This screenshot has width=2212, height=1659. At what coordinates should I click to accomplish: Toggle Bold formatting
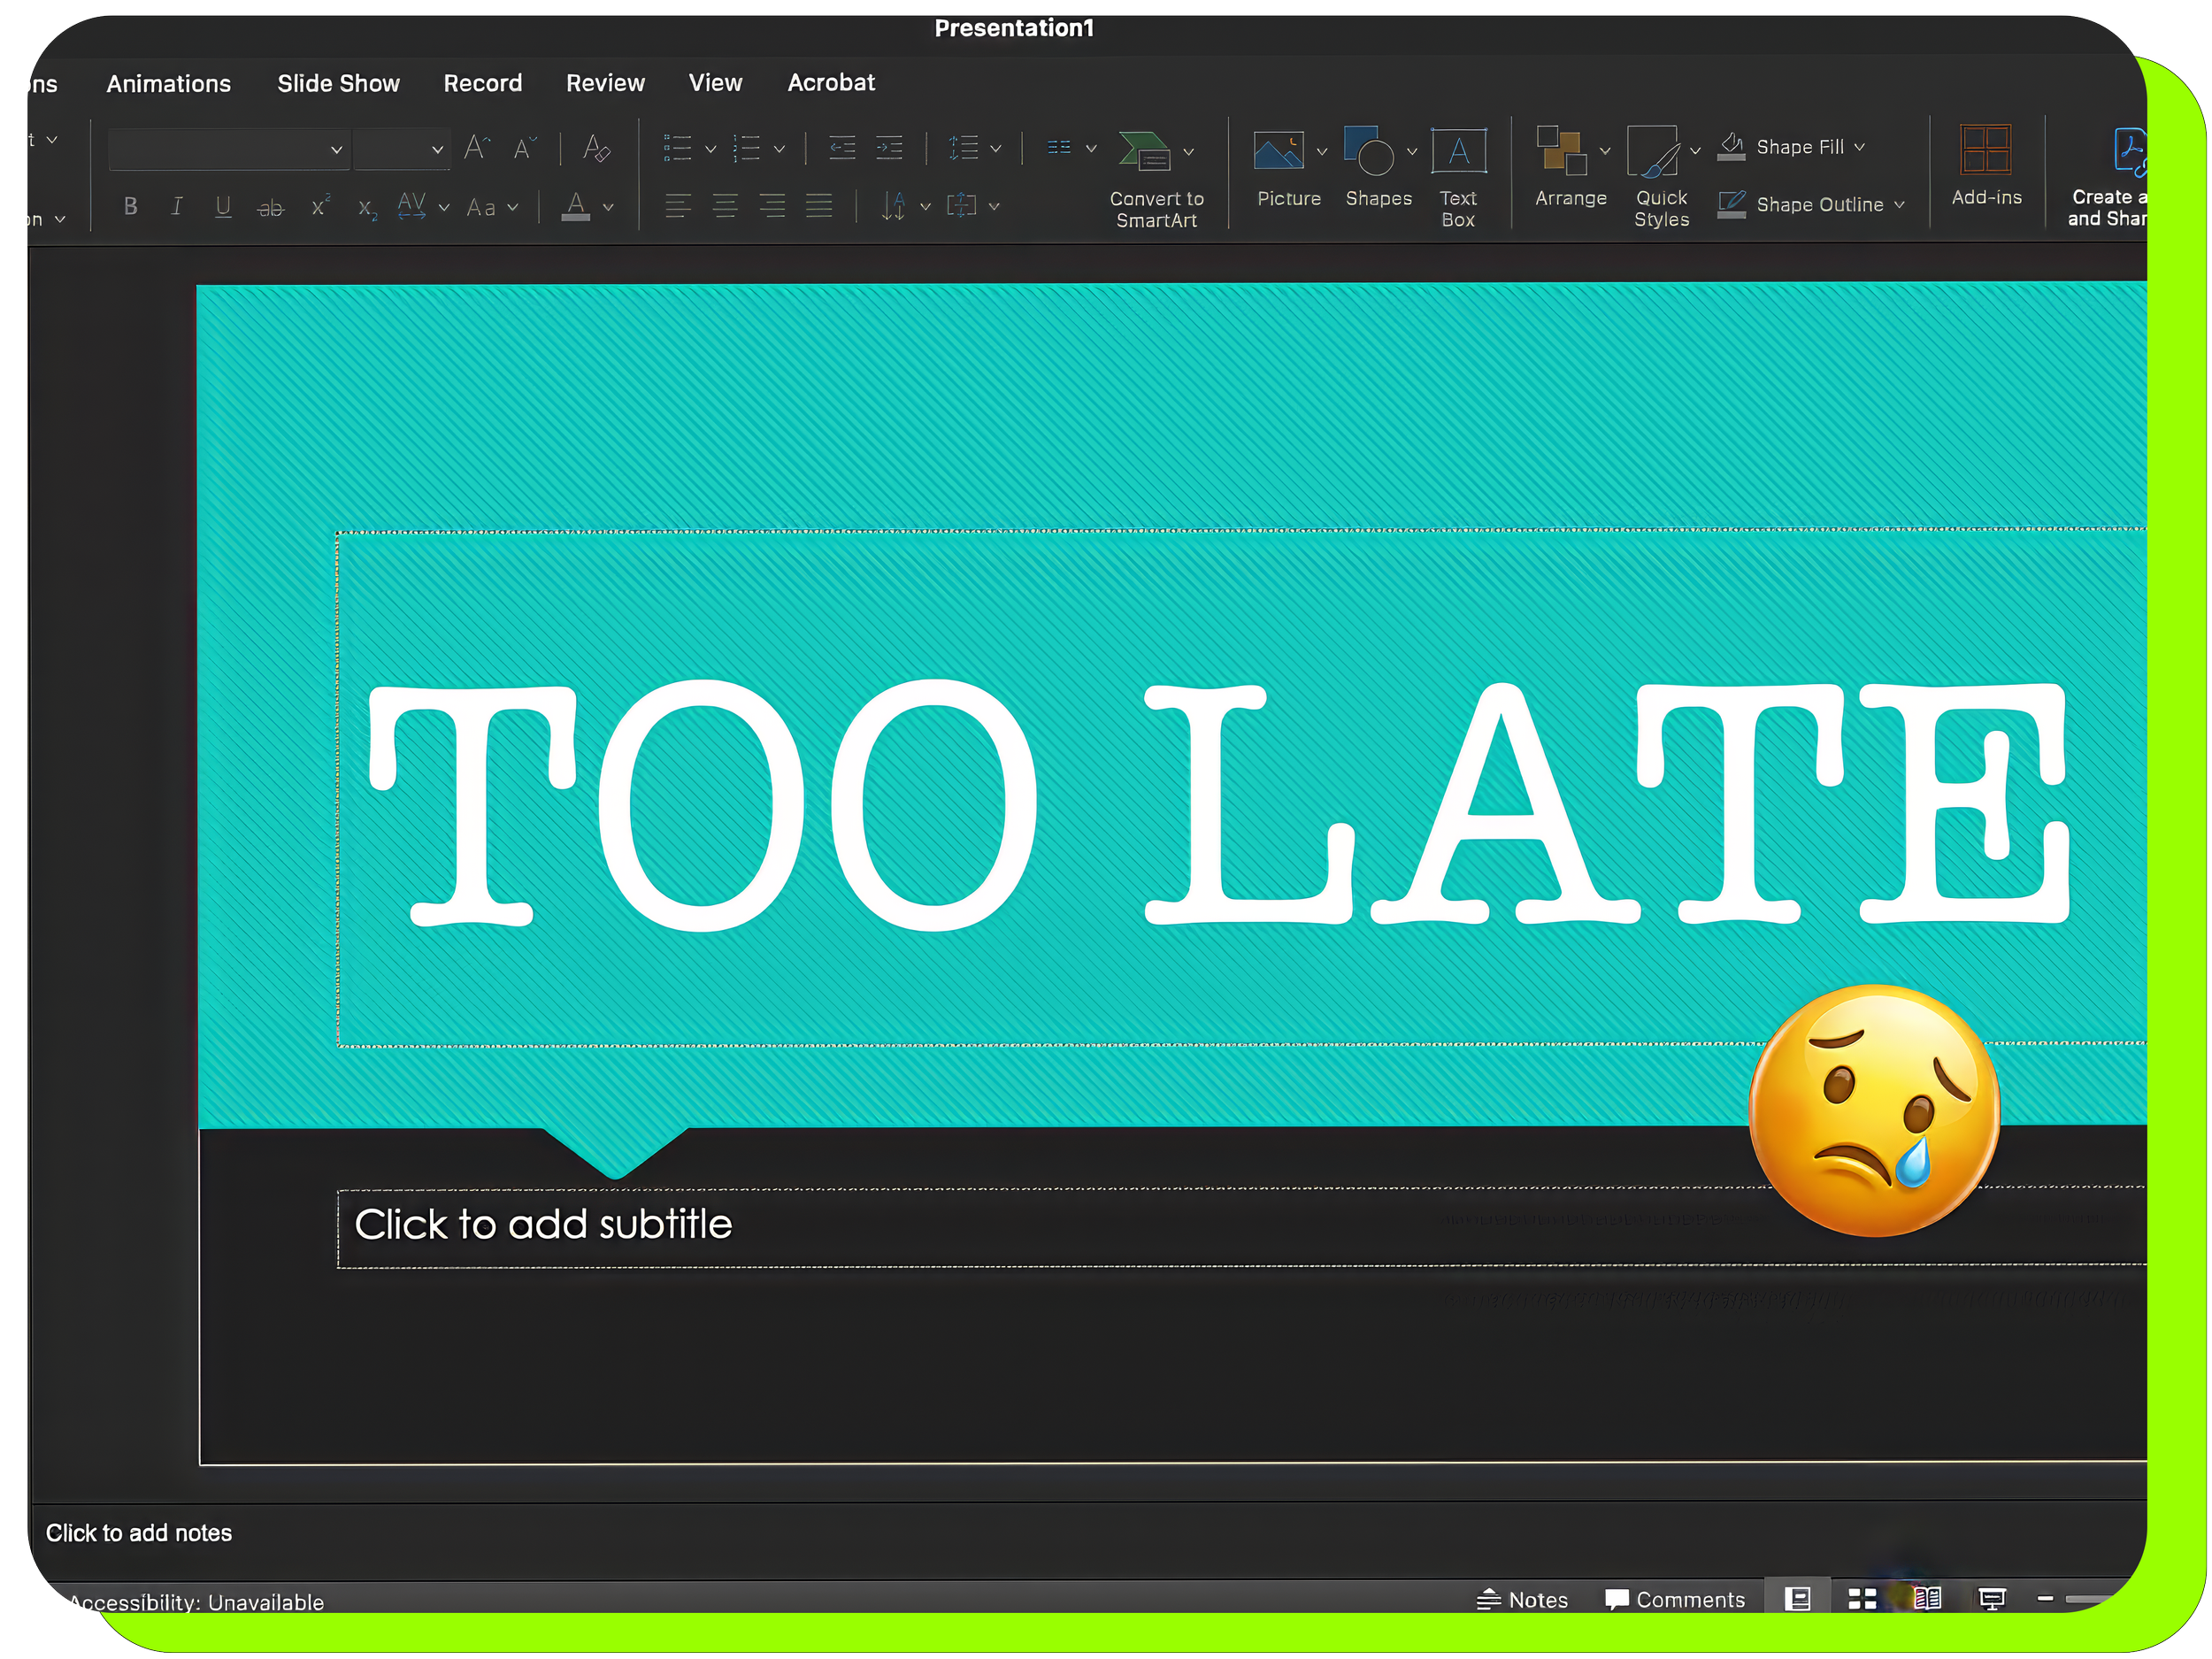coord(130,206)
